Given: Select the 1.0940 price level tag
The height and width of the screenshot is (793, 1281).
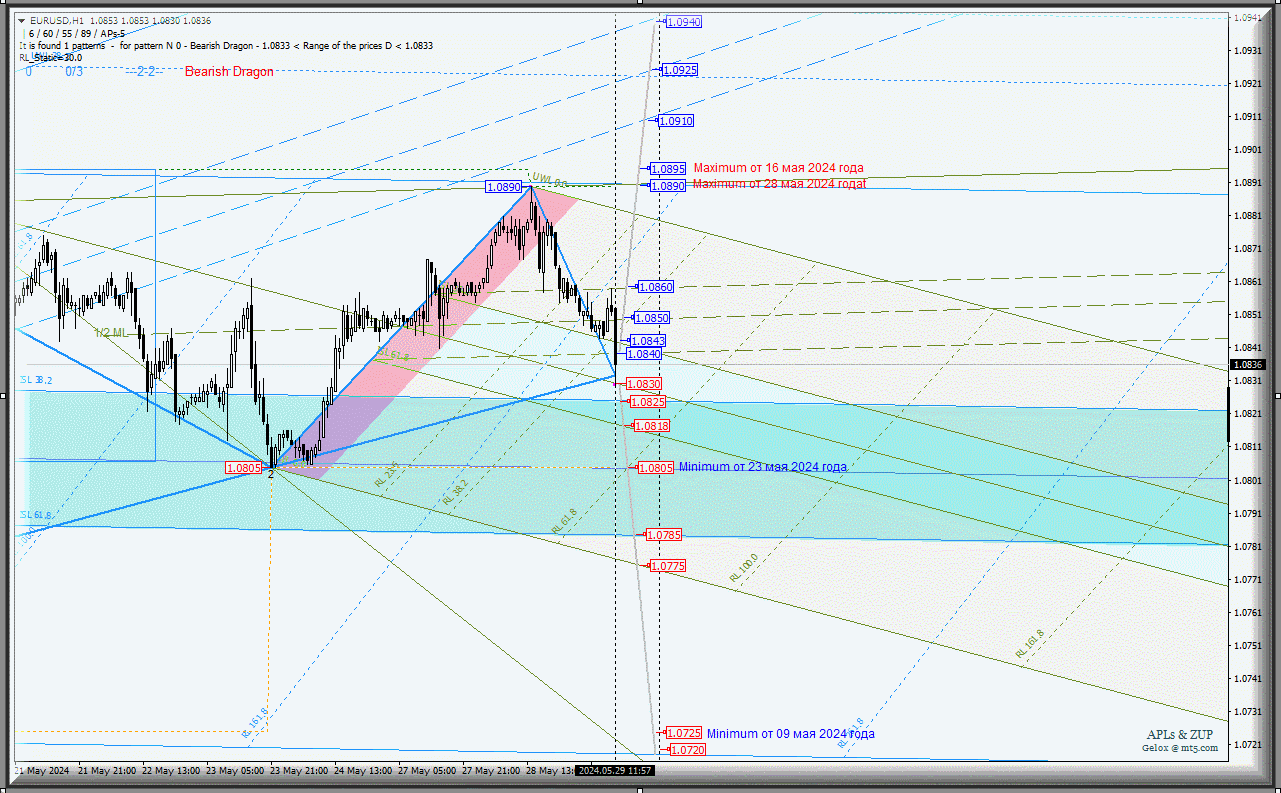Looking at the screenshot, I should (x=684, y=22).
